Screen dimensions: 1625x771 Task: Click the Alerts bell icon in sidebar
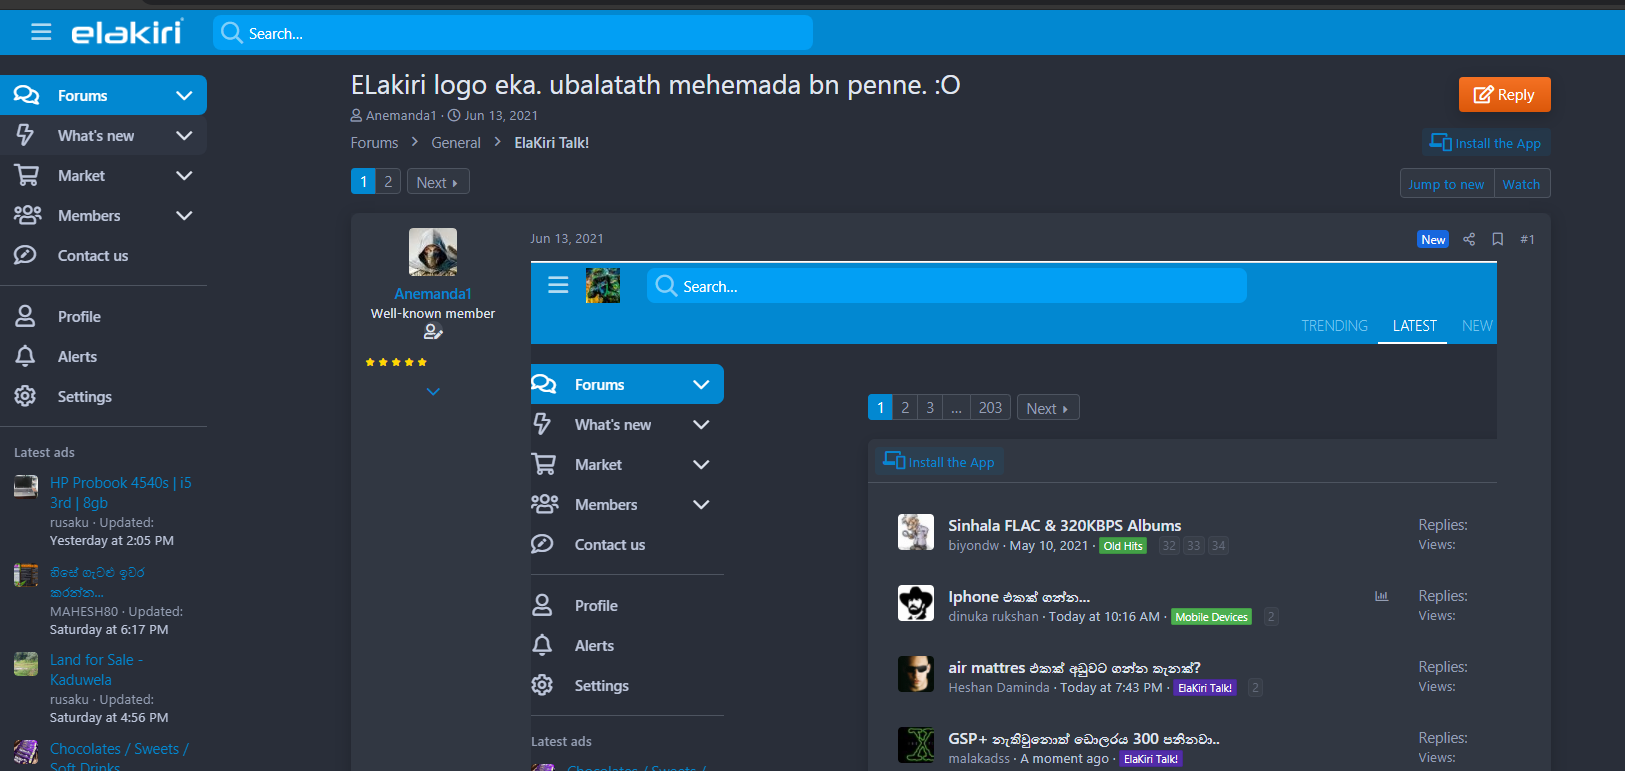(25, 356)
